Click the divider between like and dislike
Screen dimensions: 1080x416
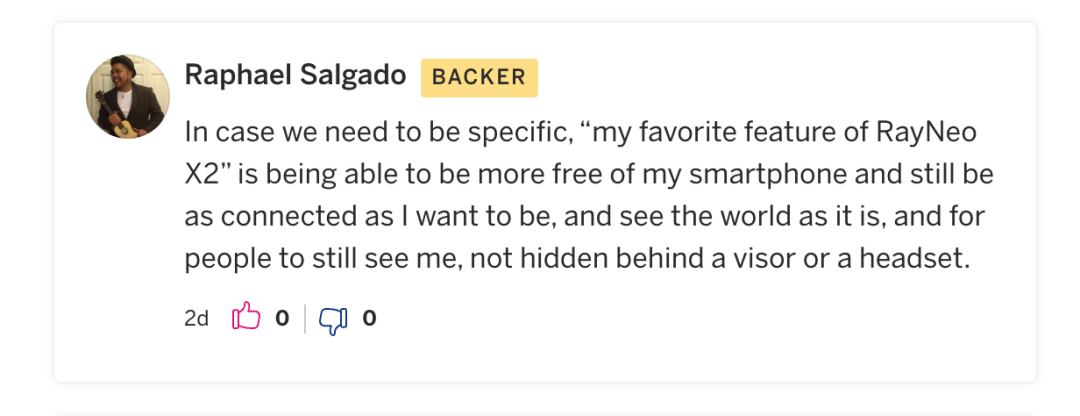point(305,319)
